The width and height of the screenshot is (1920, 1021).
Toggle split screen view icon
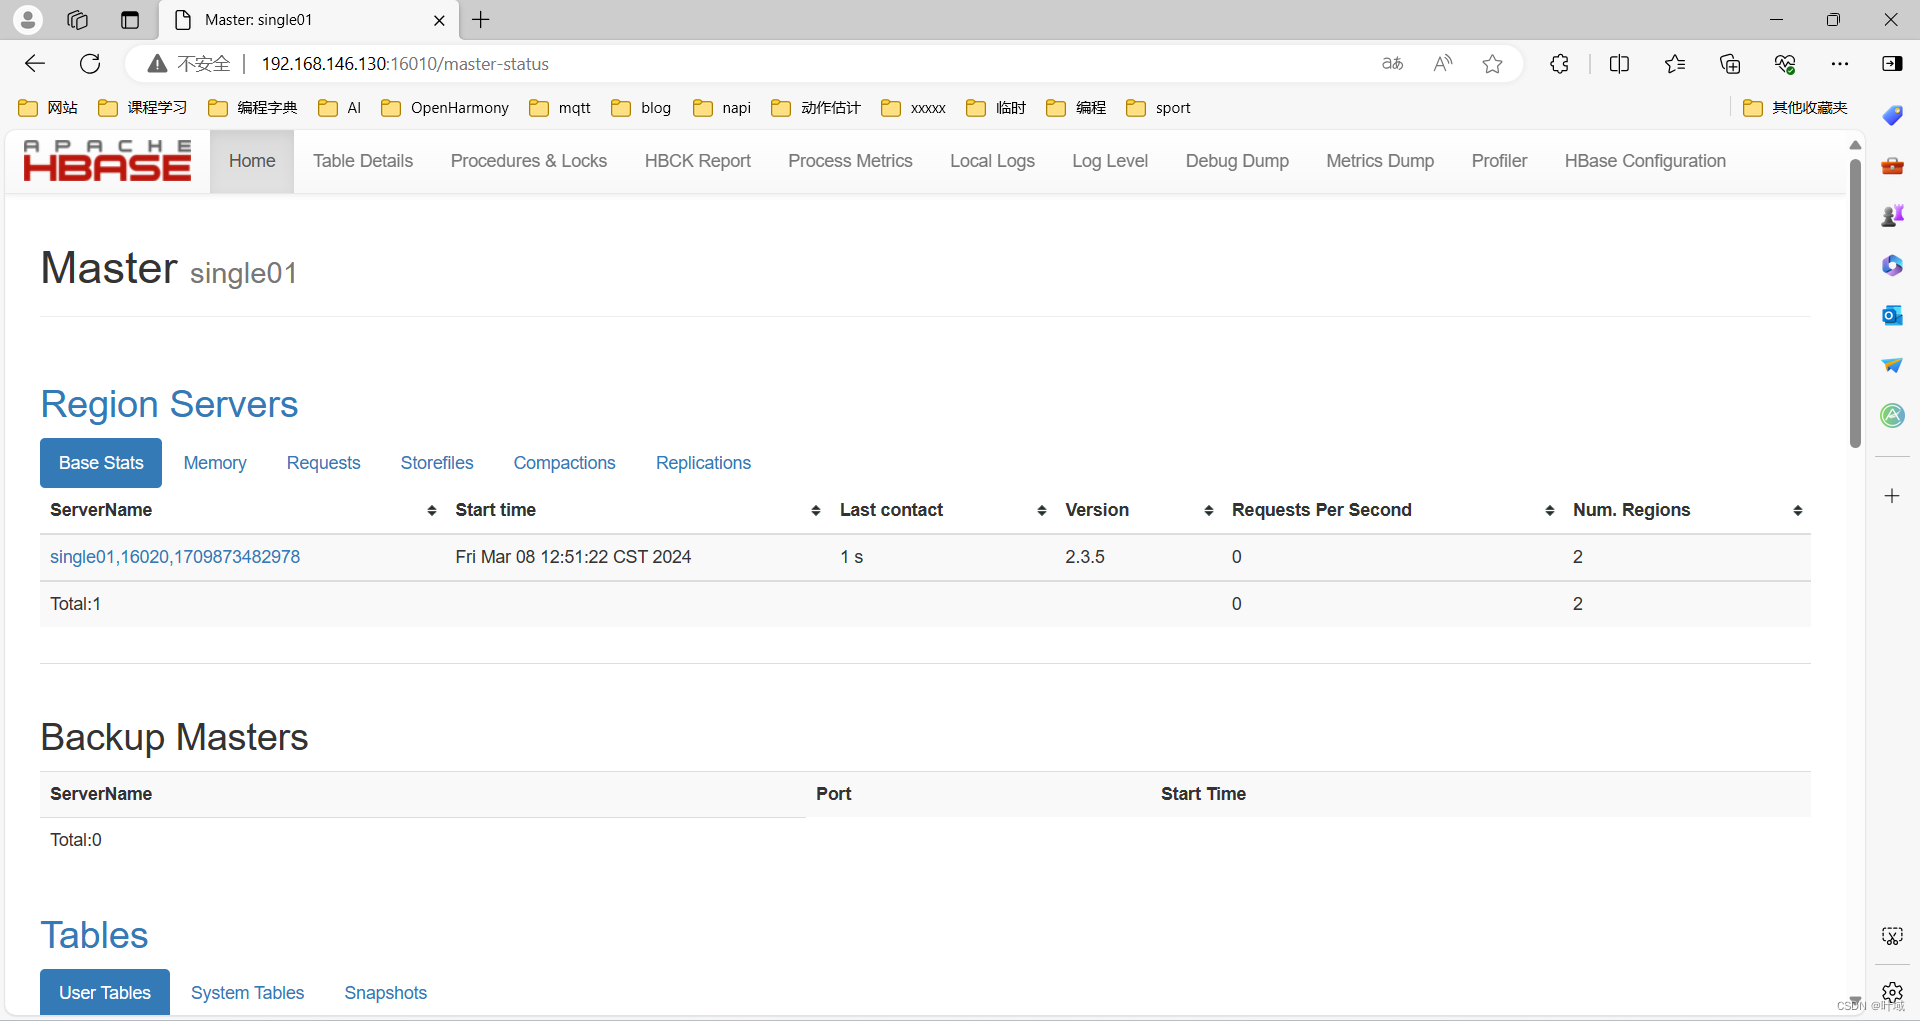(1619, 64)
